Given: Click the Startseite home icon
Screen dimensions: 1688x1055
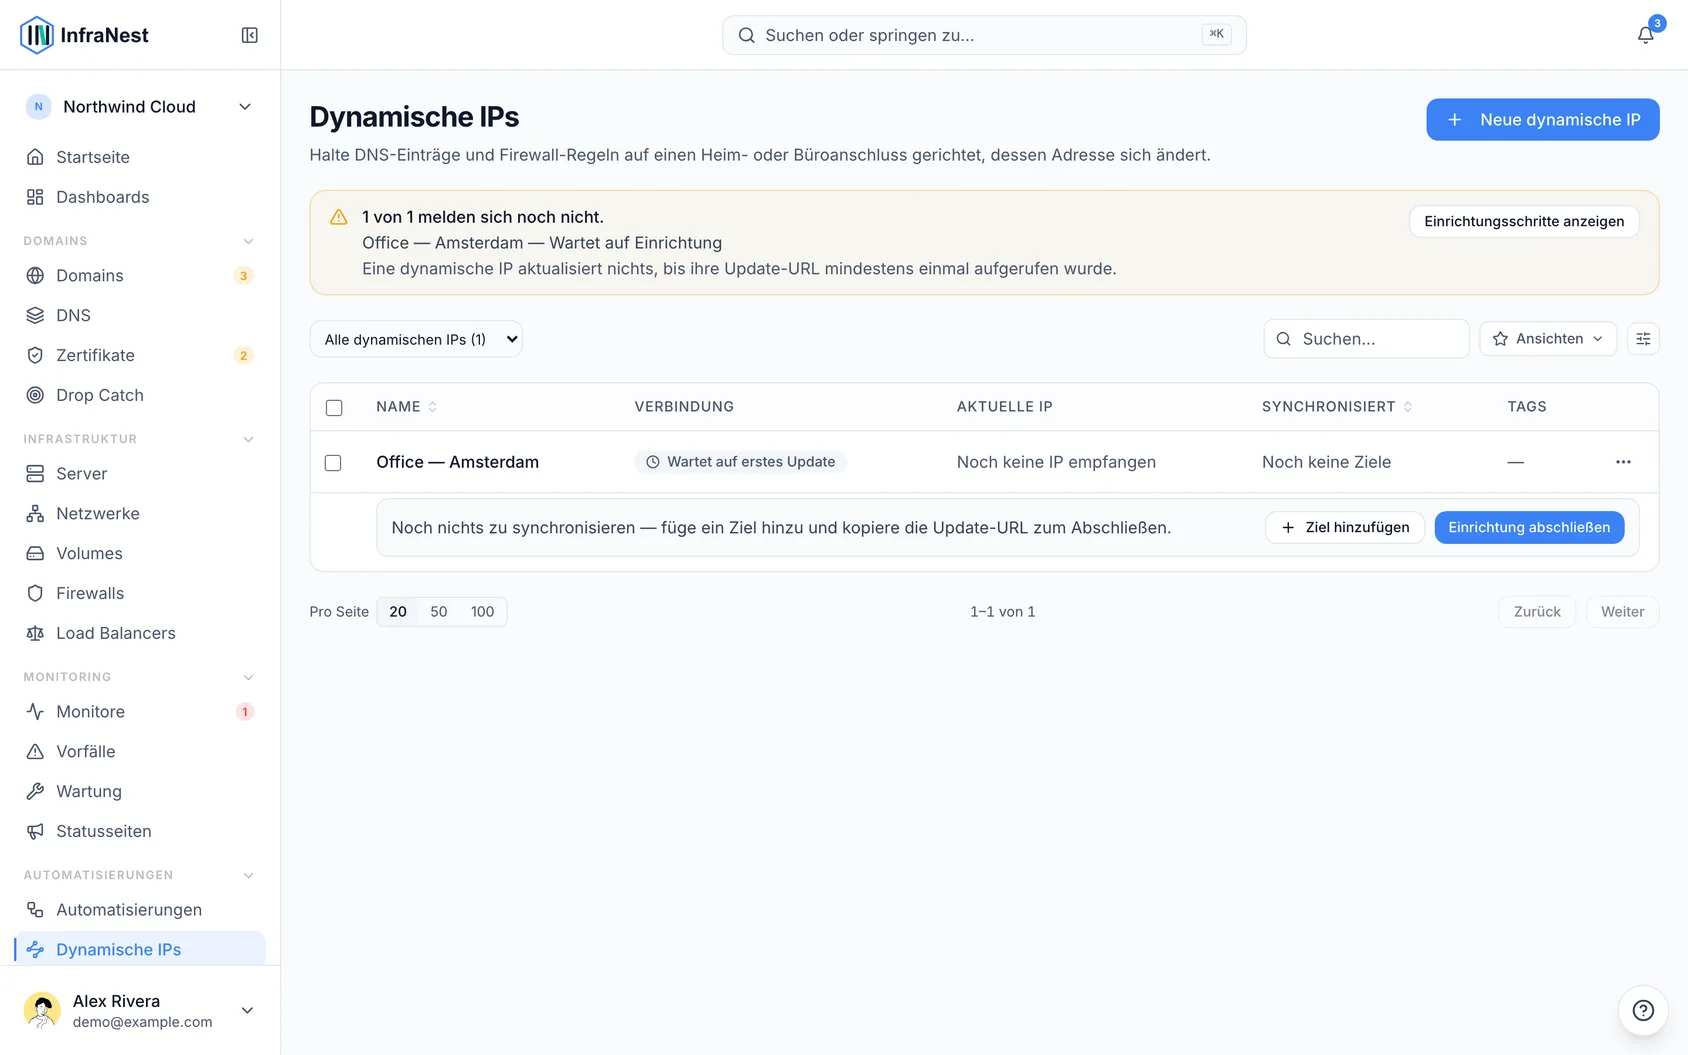Looking at the screenshot, I should (x=35, y=157).
